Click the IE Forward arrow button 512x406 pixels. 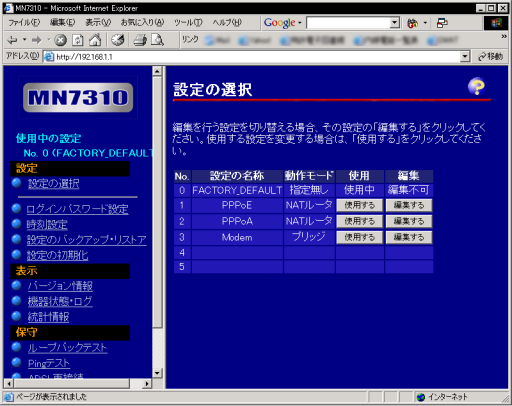(x=36, y=40)
